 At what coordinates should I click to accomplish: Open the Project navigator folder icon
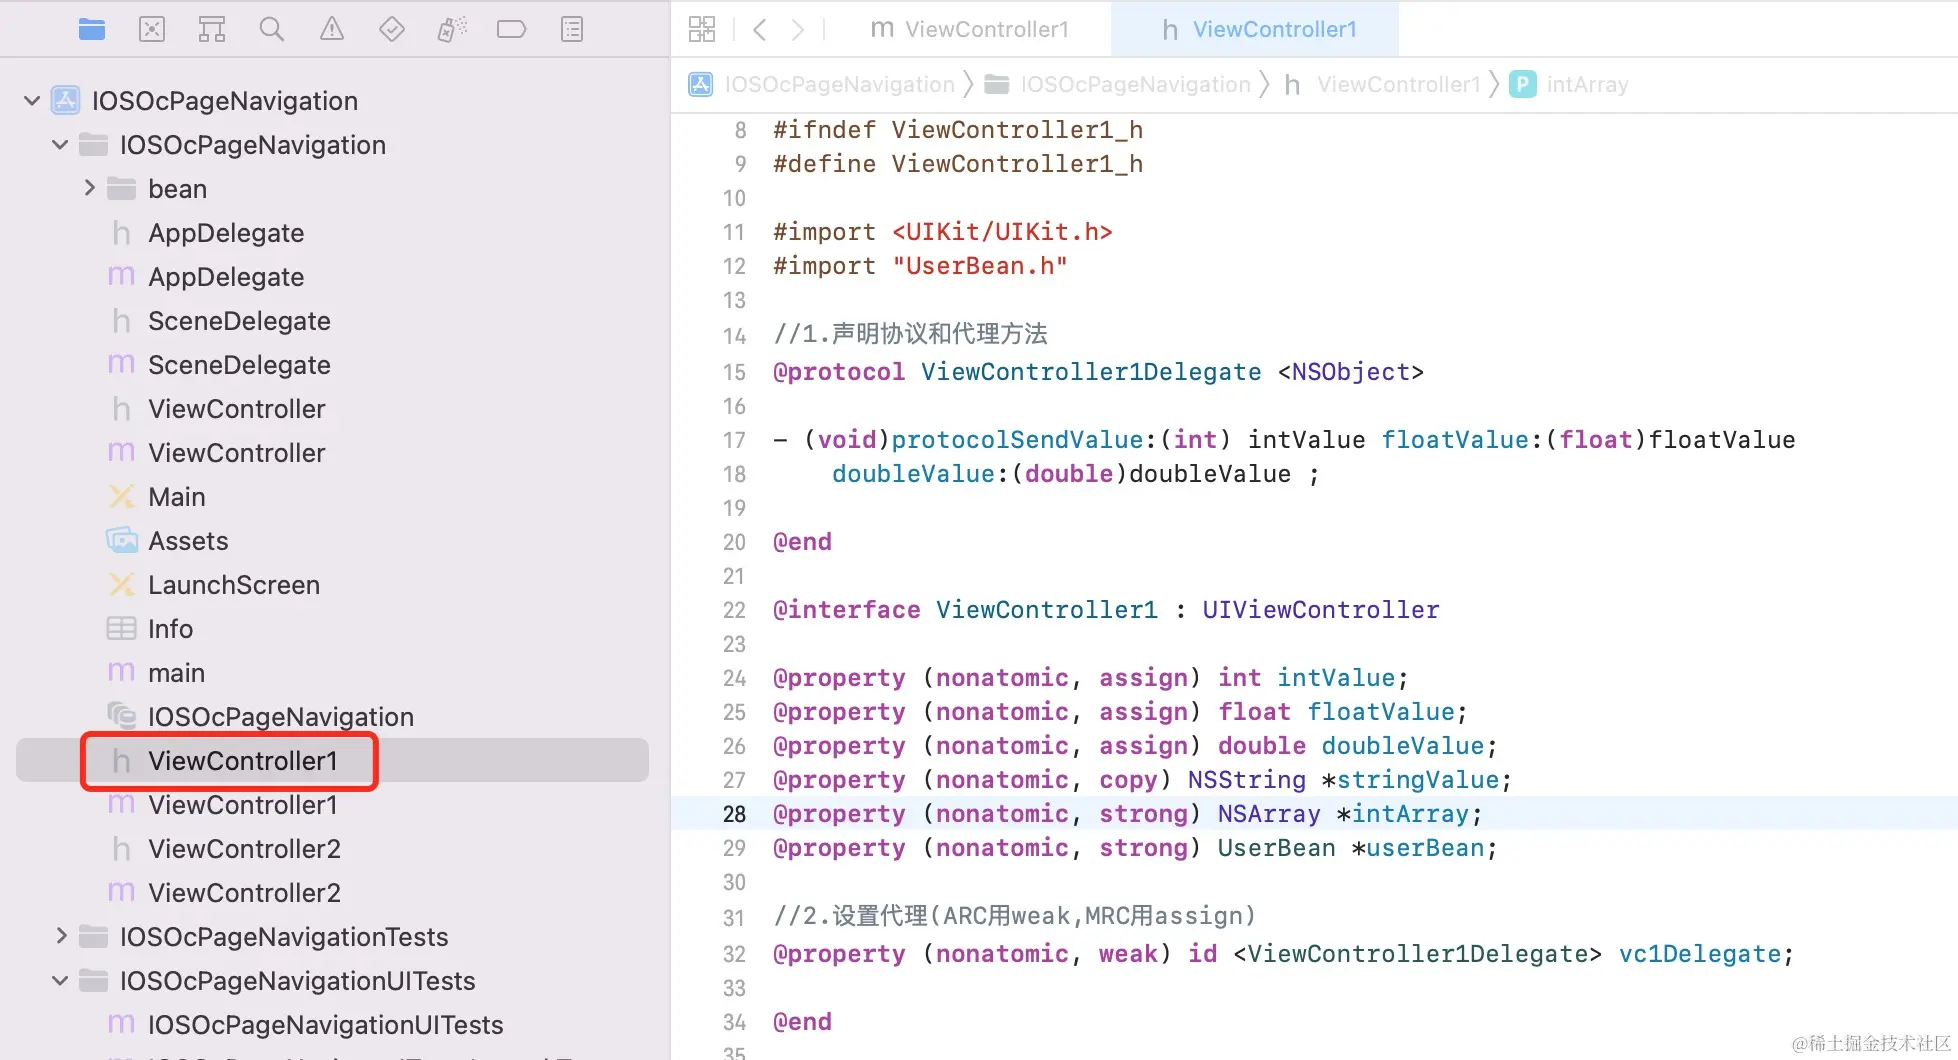point(92,30)
